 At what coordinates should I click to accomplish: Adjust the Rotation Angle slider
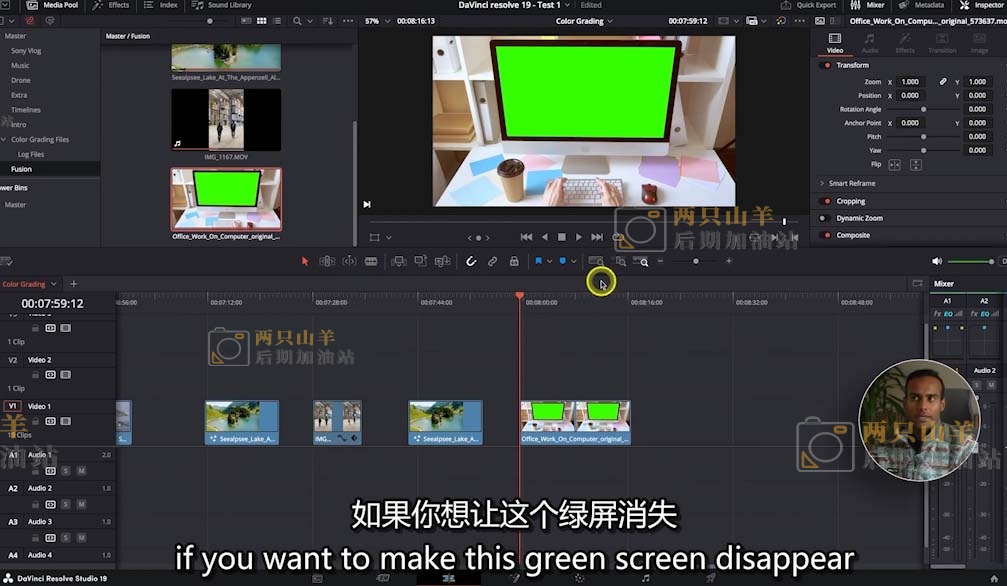pyautogui.click(x=923, y=109)
